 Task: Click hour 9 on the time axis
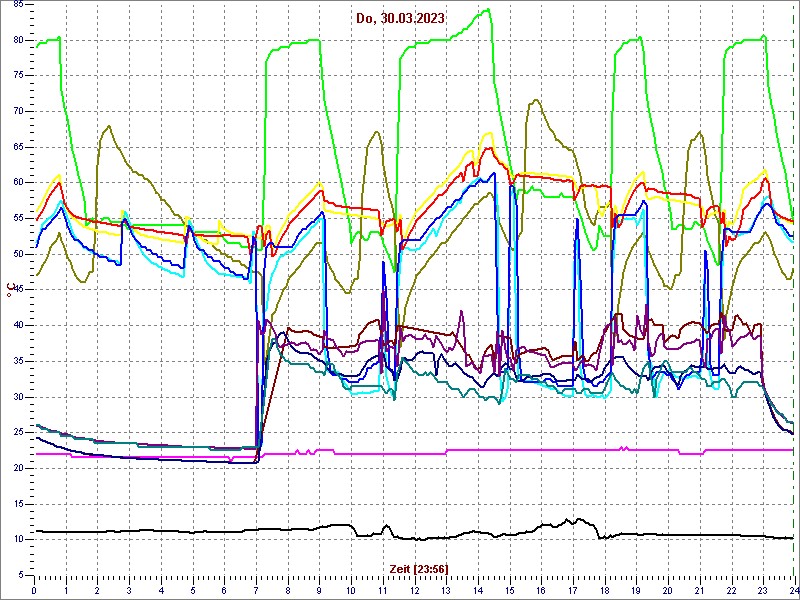319,588
